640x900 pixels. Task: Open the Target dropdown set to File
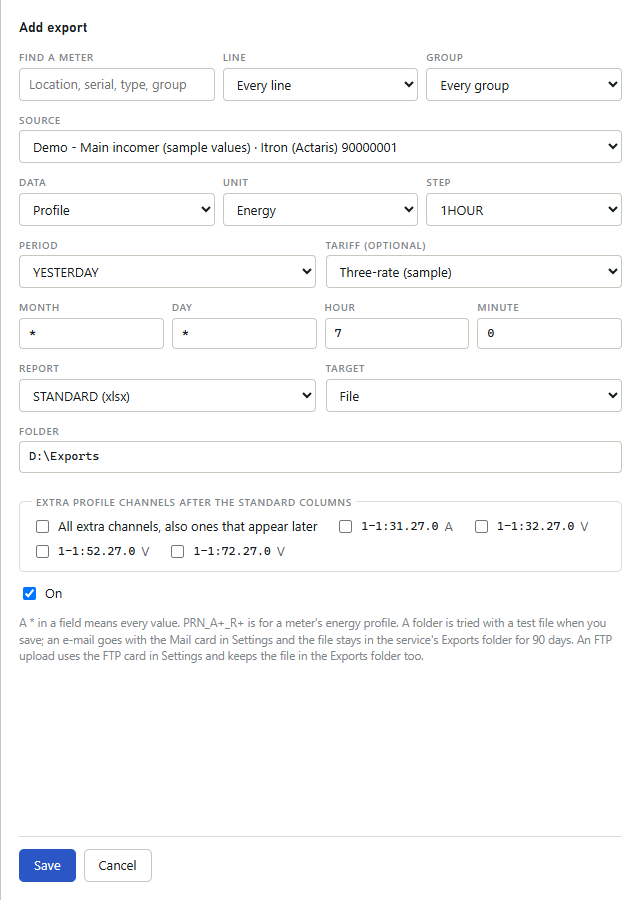pos(474,395)
